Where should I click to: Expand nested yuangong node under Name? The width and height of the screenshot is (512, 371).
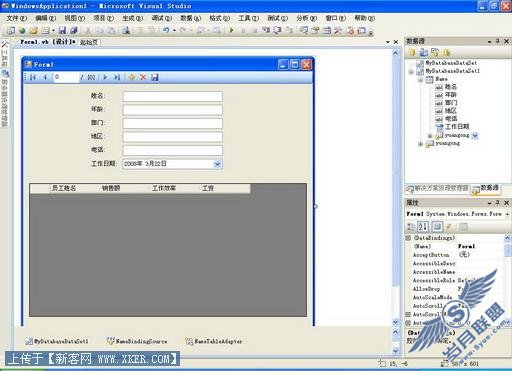[430, 136]
